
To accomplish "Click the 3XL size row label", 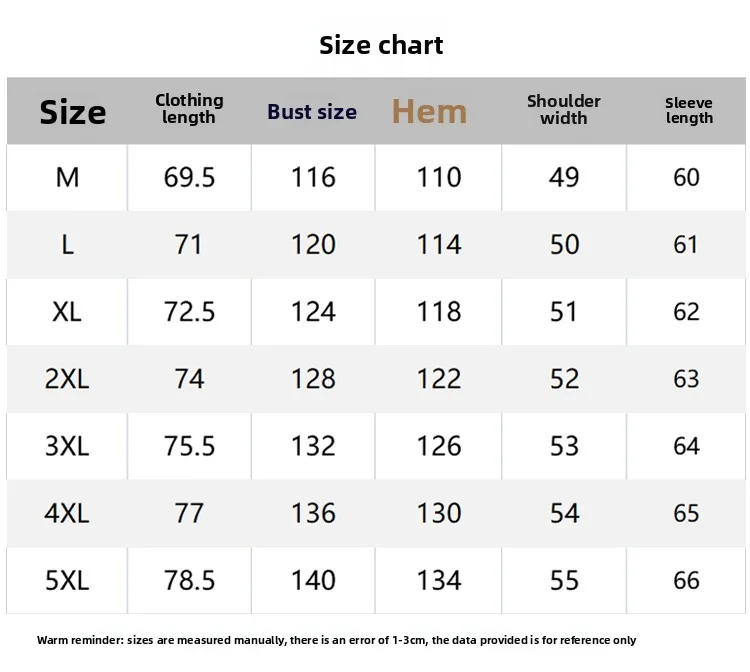I will point(67,446).
